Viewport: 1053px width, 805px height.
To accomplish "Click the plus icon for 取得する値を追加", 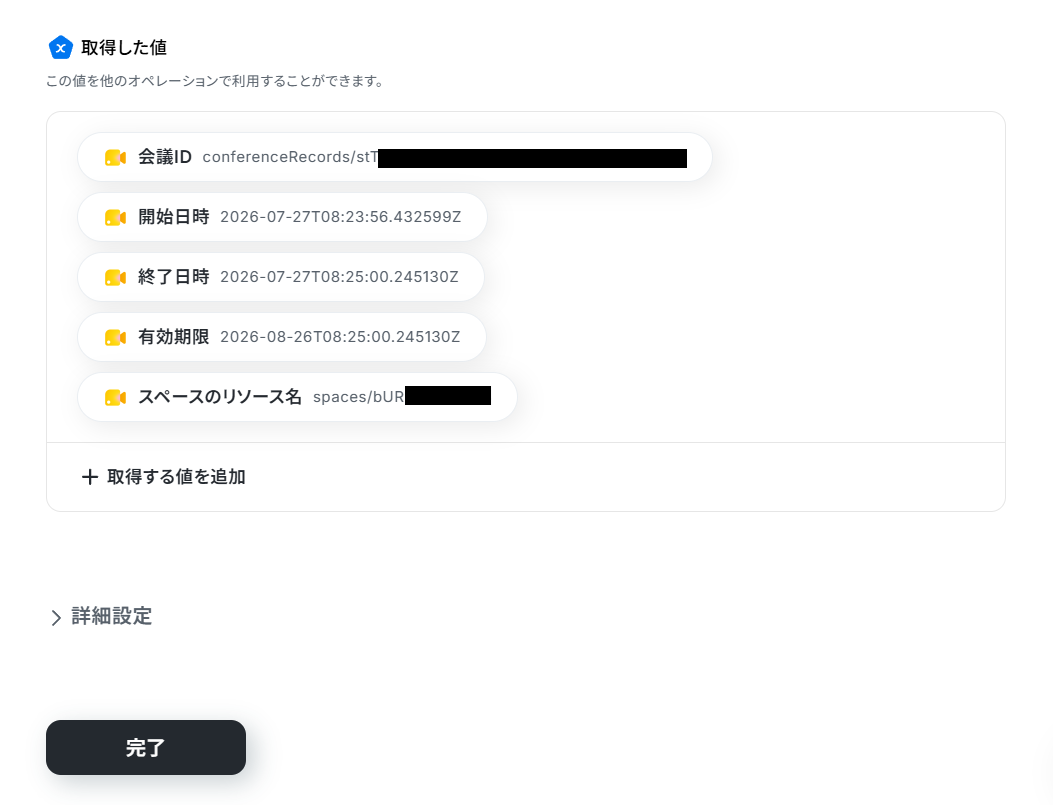I will 90,477.
